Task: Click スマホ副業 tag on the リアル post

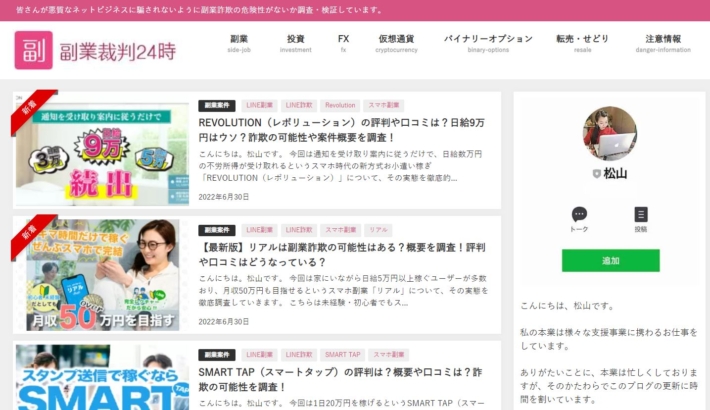Action: 341,230
